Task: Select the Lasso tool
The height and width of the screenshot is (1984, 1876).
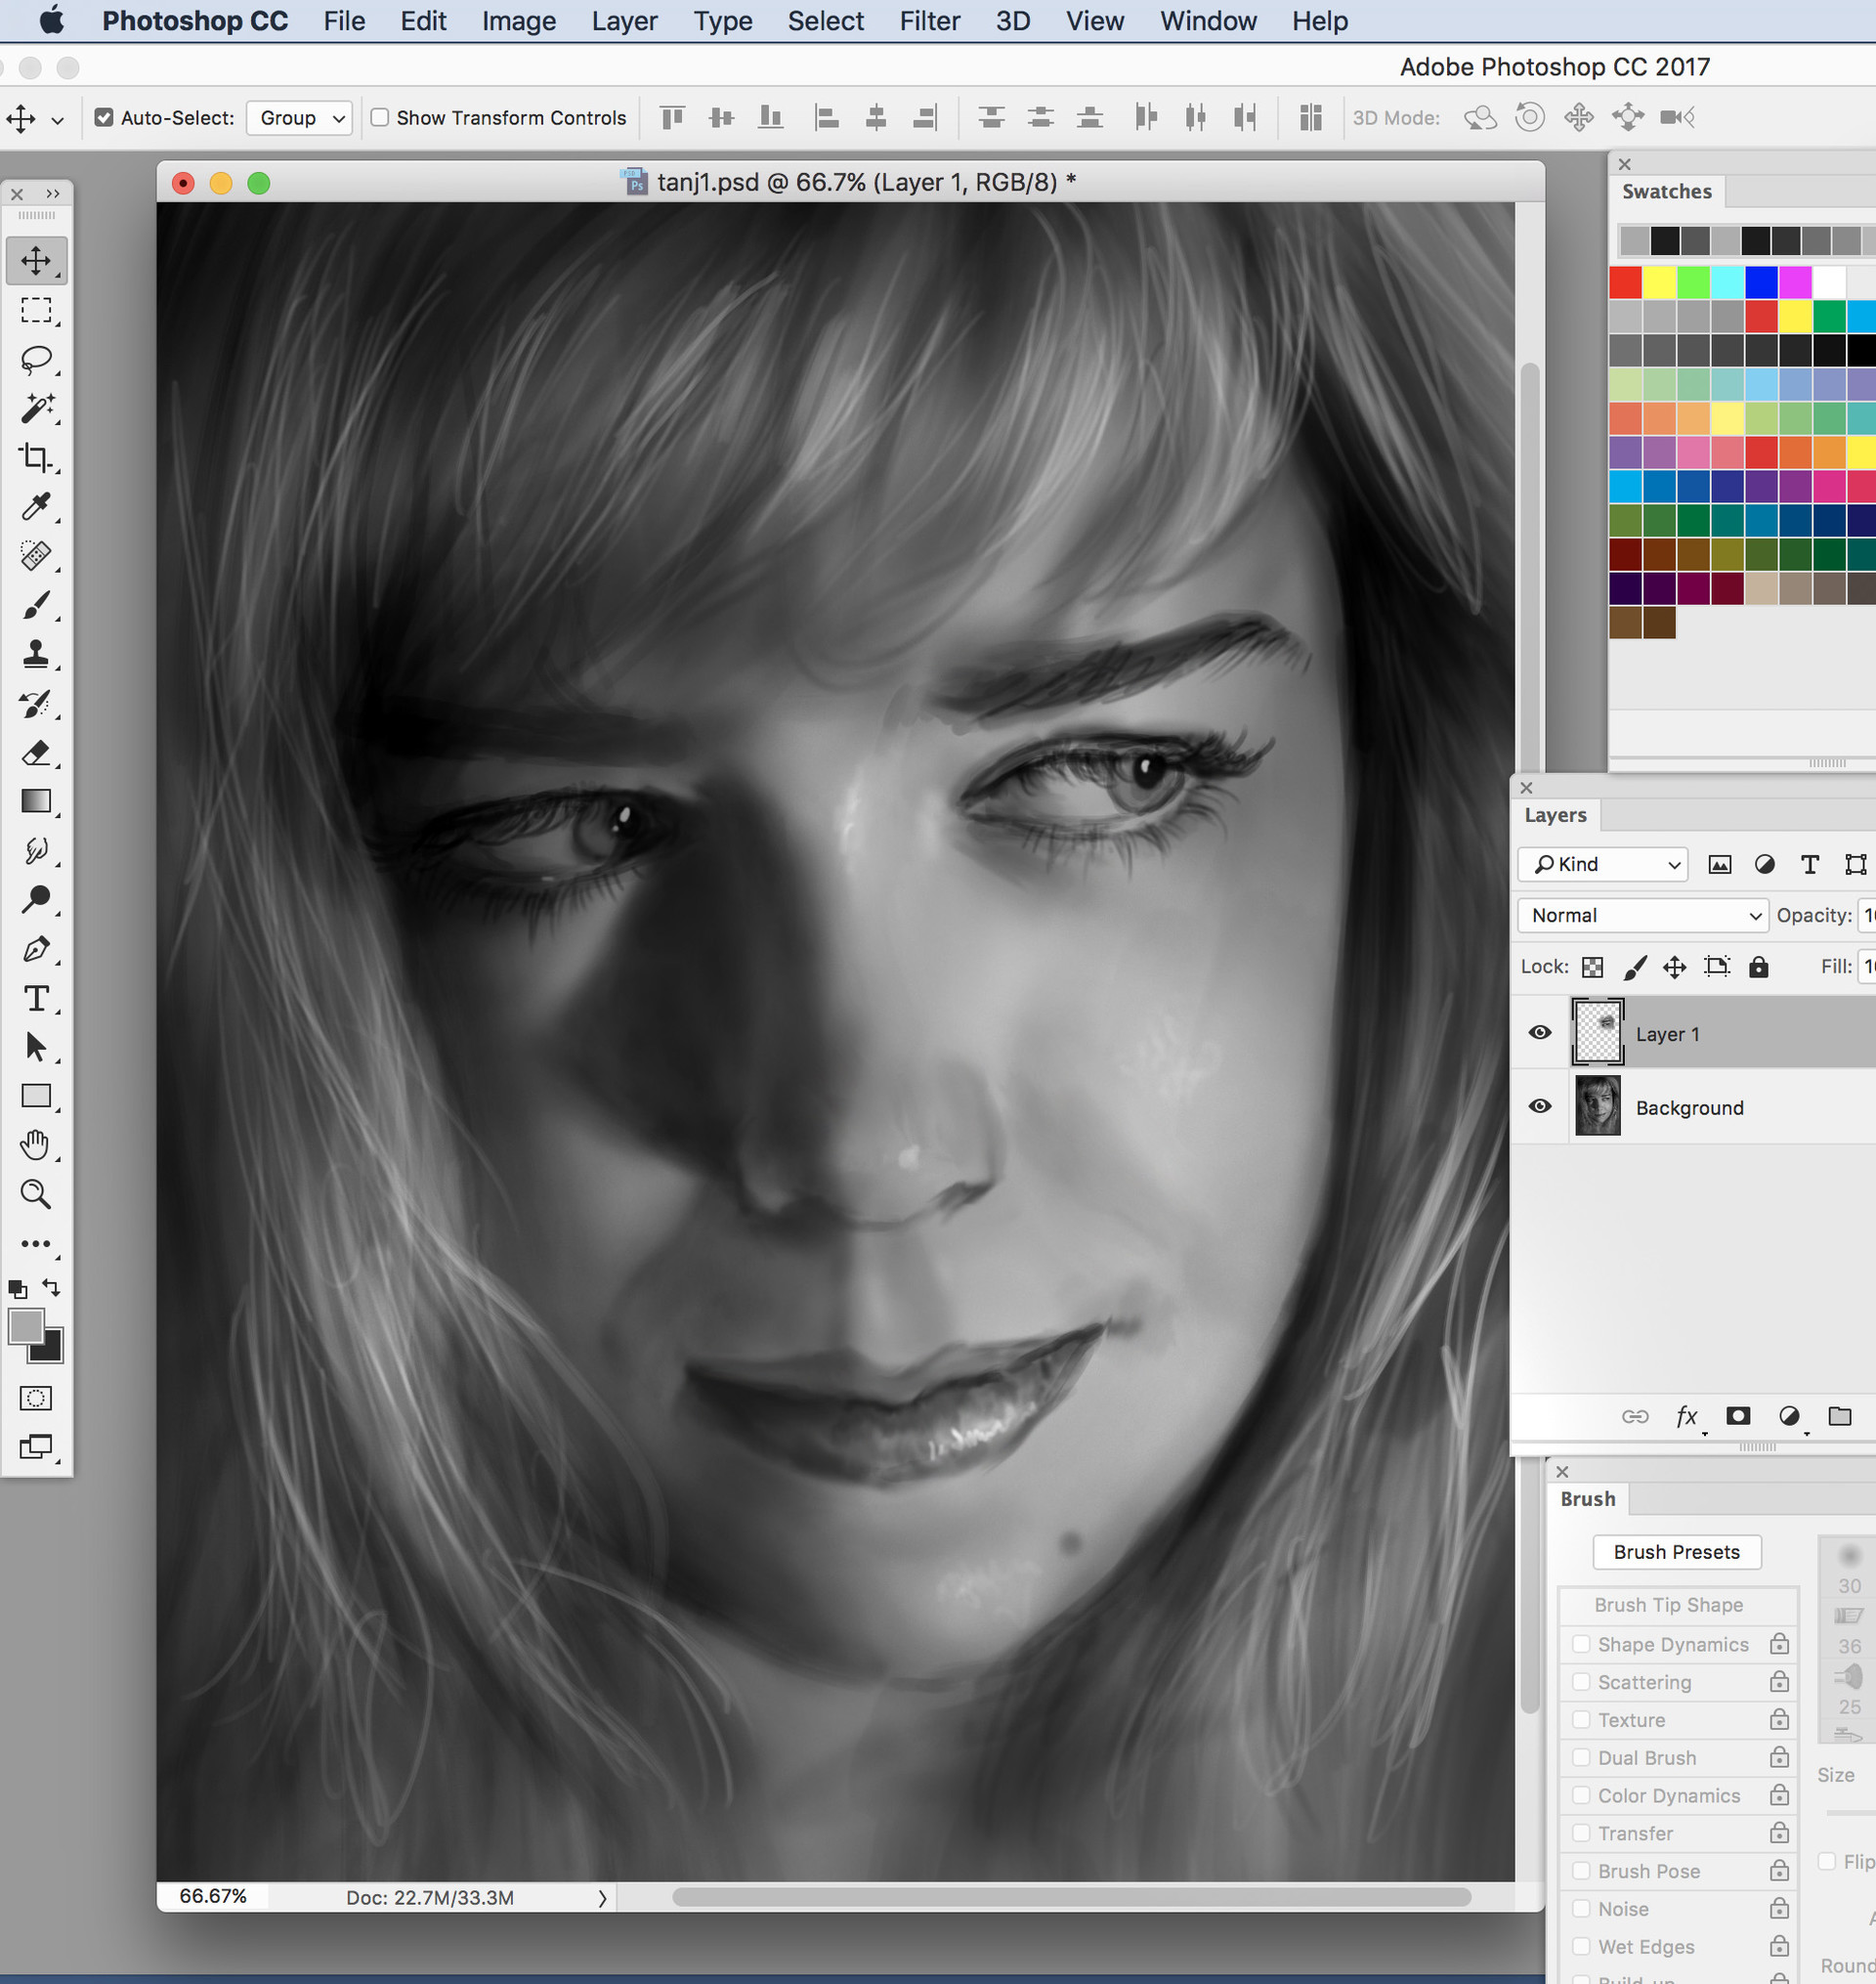Action: (36, 359)
